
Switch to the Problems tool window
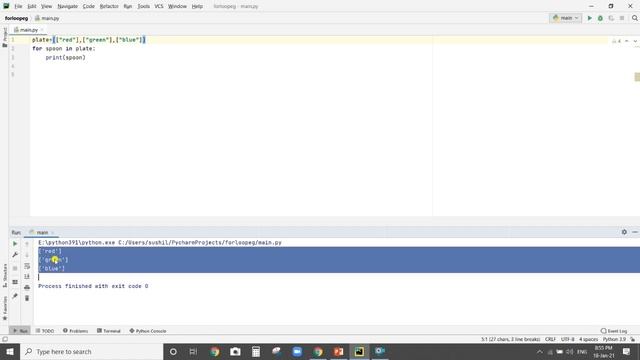click(76, 331)
